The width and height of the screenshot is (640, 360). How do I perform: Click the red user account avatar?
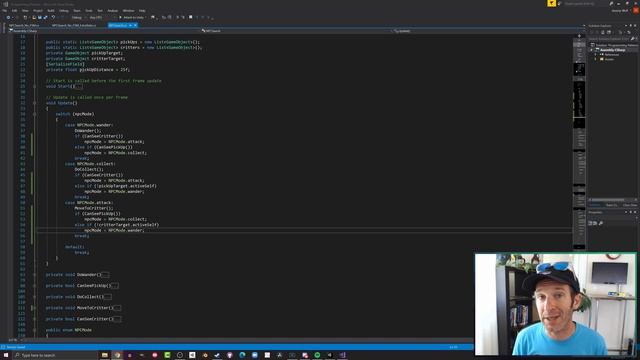[635, 10]
